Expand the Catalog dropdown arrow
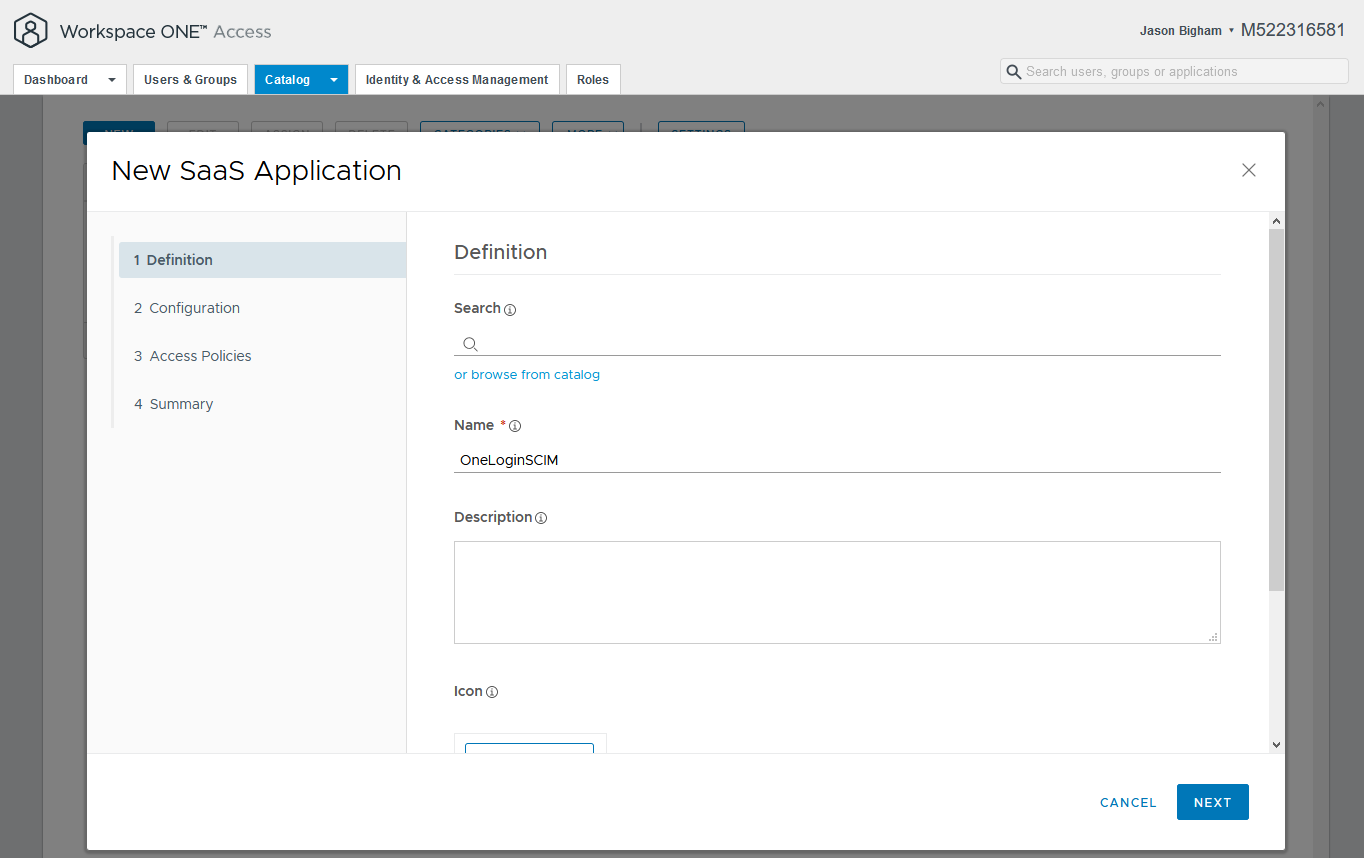 [333, 79]
